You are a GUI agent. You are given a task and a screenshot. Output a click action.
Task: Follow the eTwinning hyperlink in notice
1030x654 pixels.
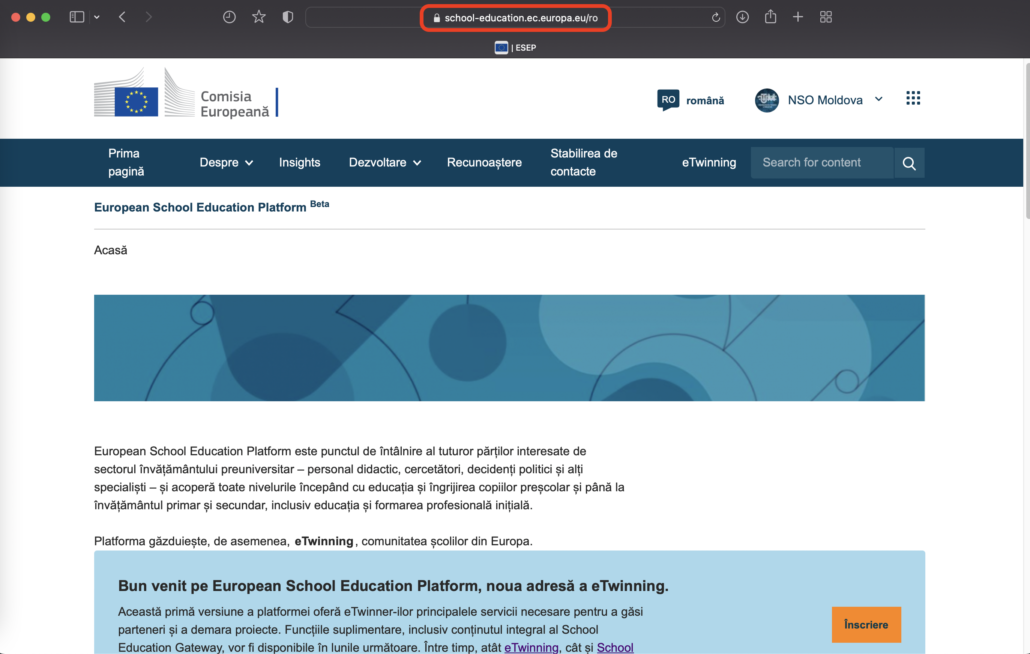pyautogui.click(x=531, y=647)
